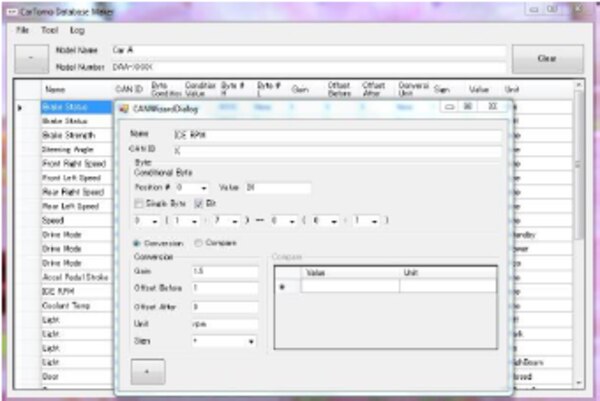Click main grid scrollbar up arrow

pos(579,85)
